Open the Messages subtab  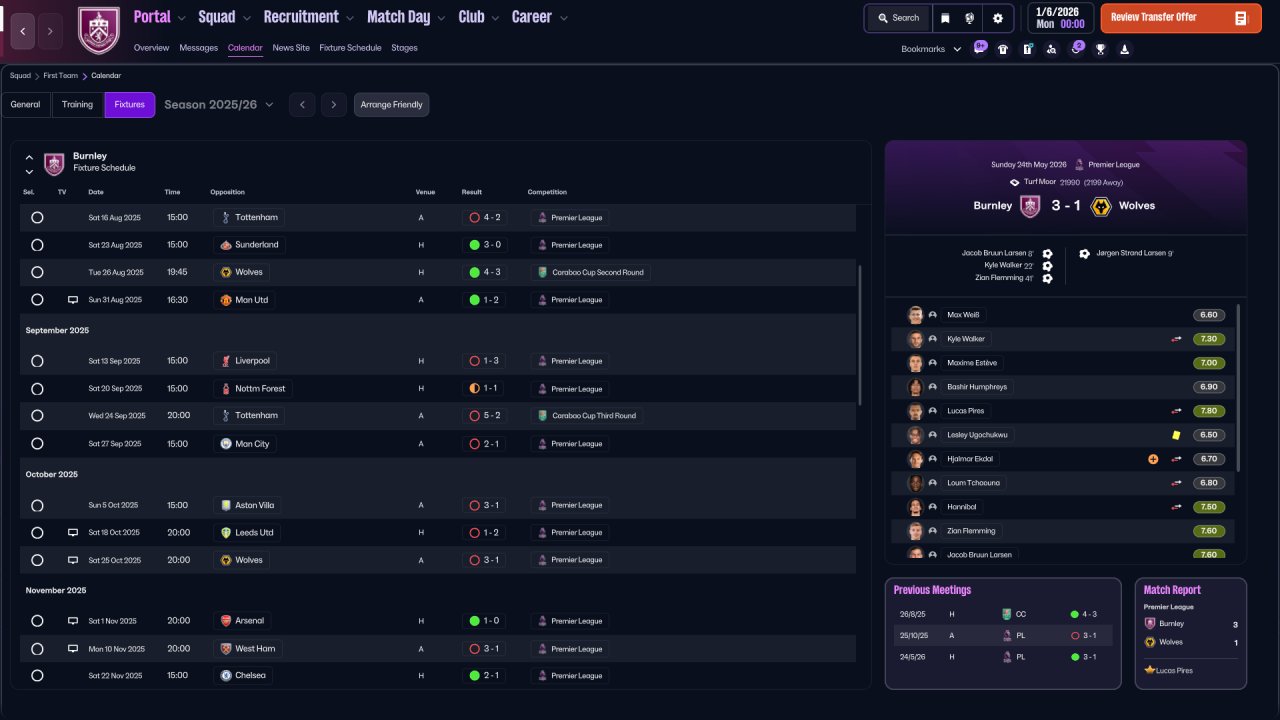[198, 48]
